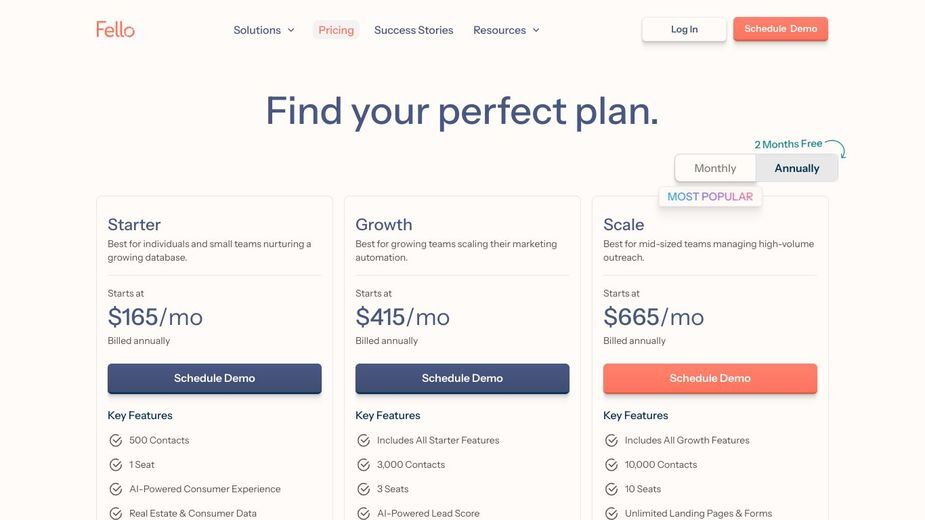Go to the Pricing page tab
Viewport: 925px width, 520px height.
(x=336, y=30)
